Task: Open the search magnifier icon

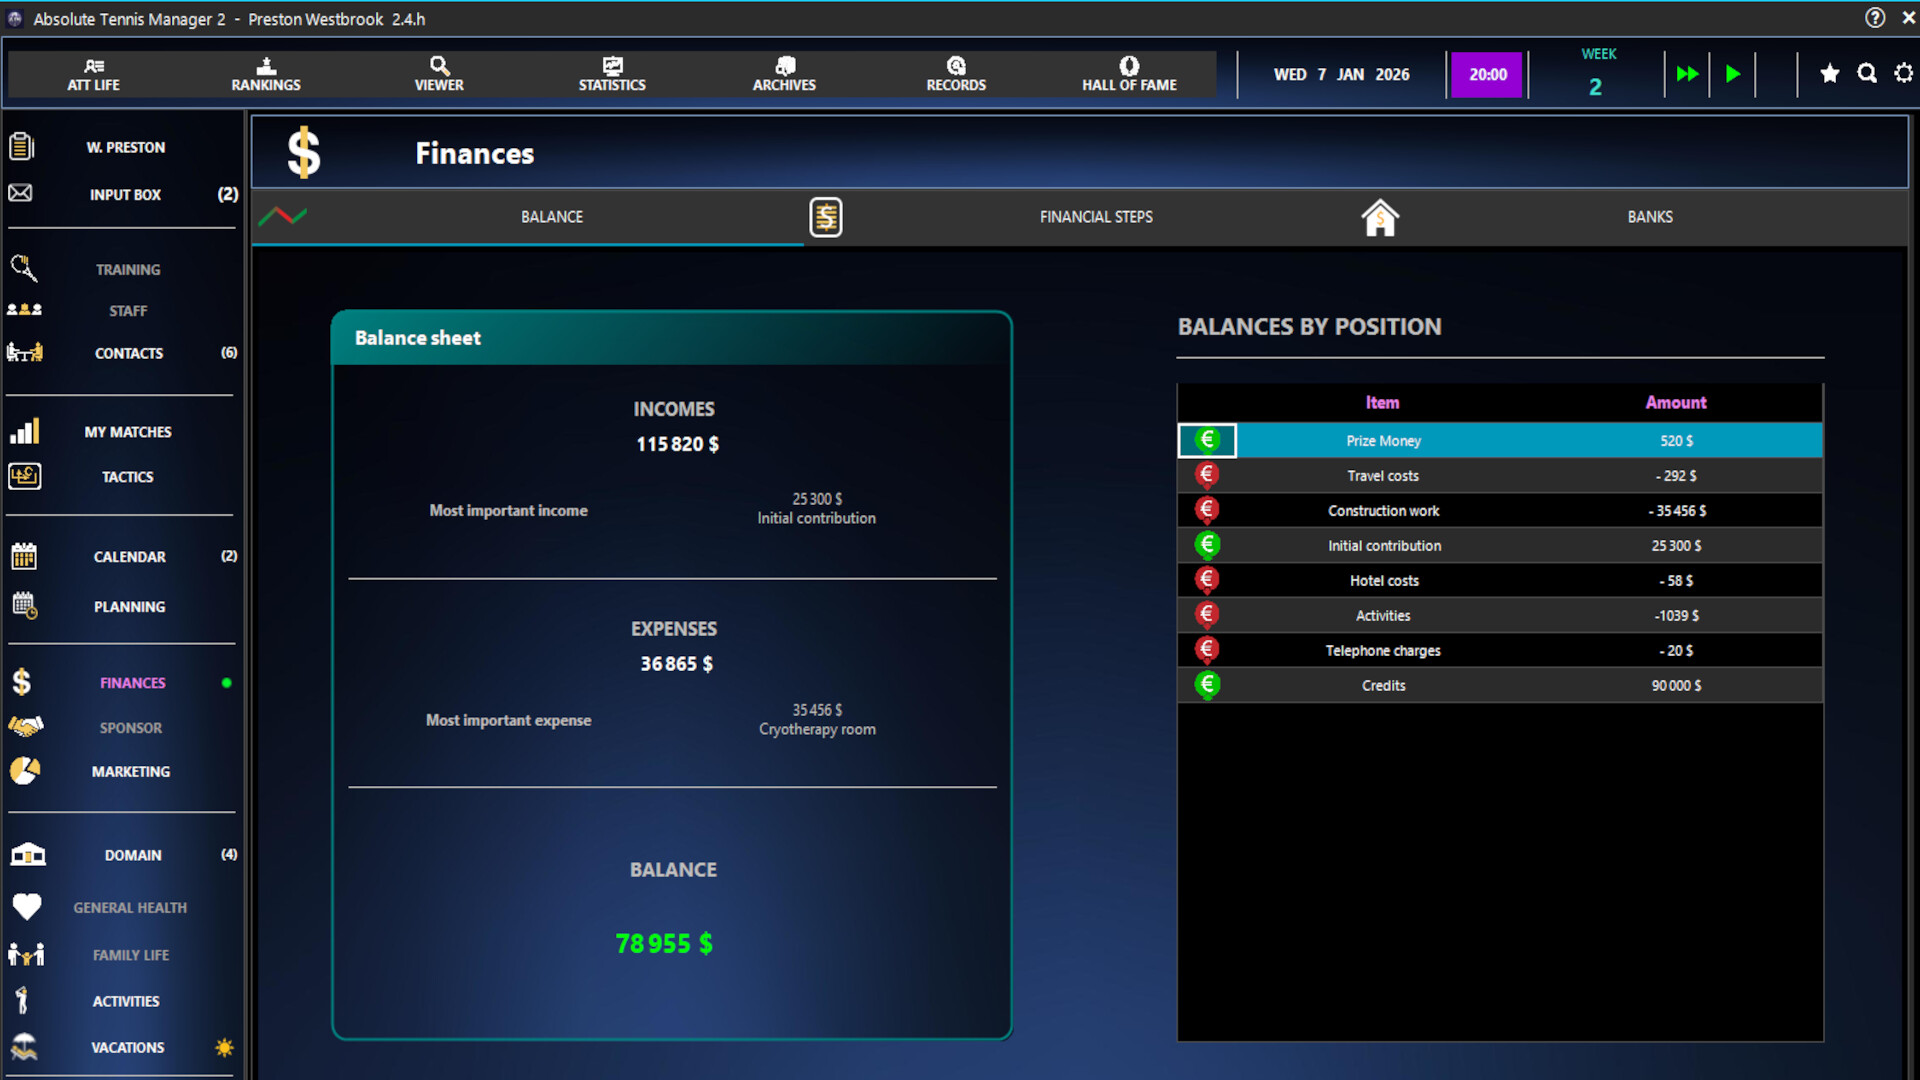Action: (1867, 73)
